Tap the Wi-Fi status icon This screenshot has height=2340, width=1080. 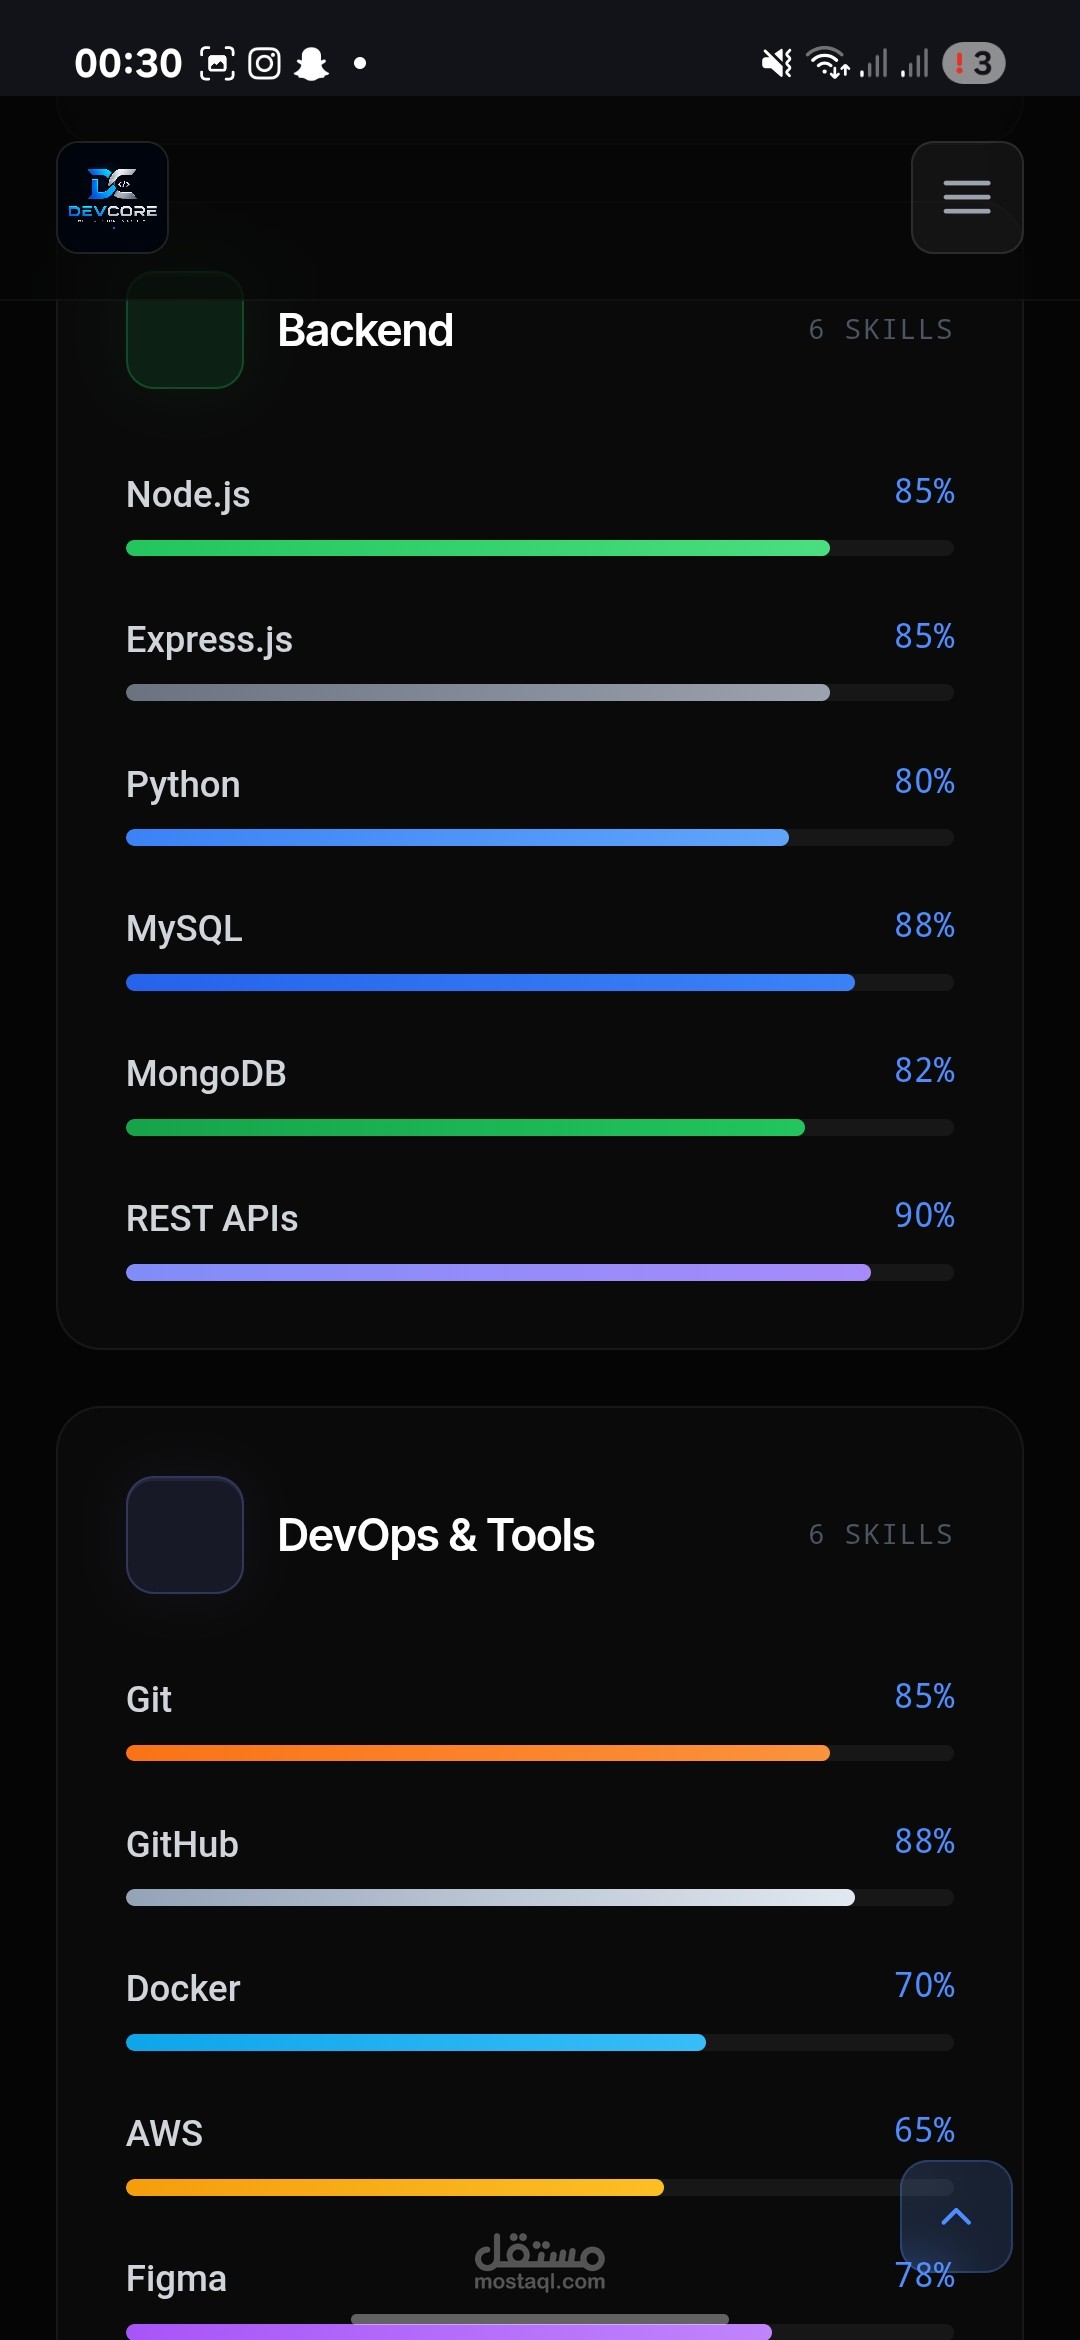[828, 63]
